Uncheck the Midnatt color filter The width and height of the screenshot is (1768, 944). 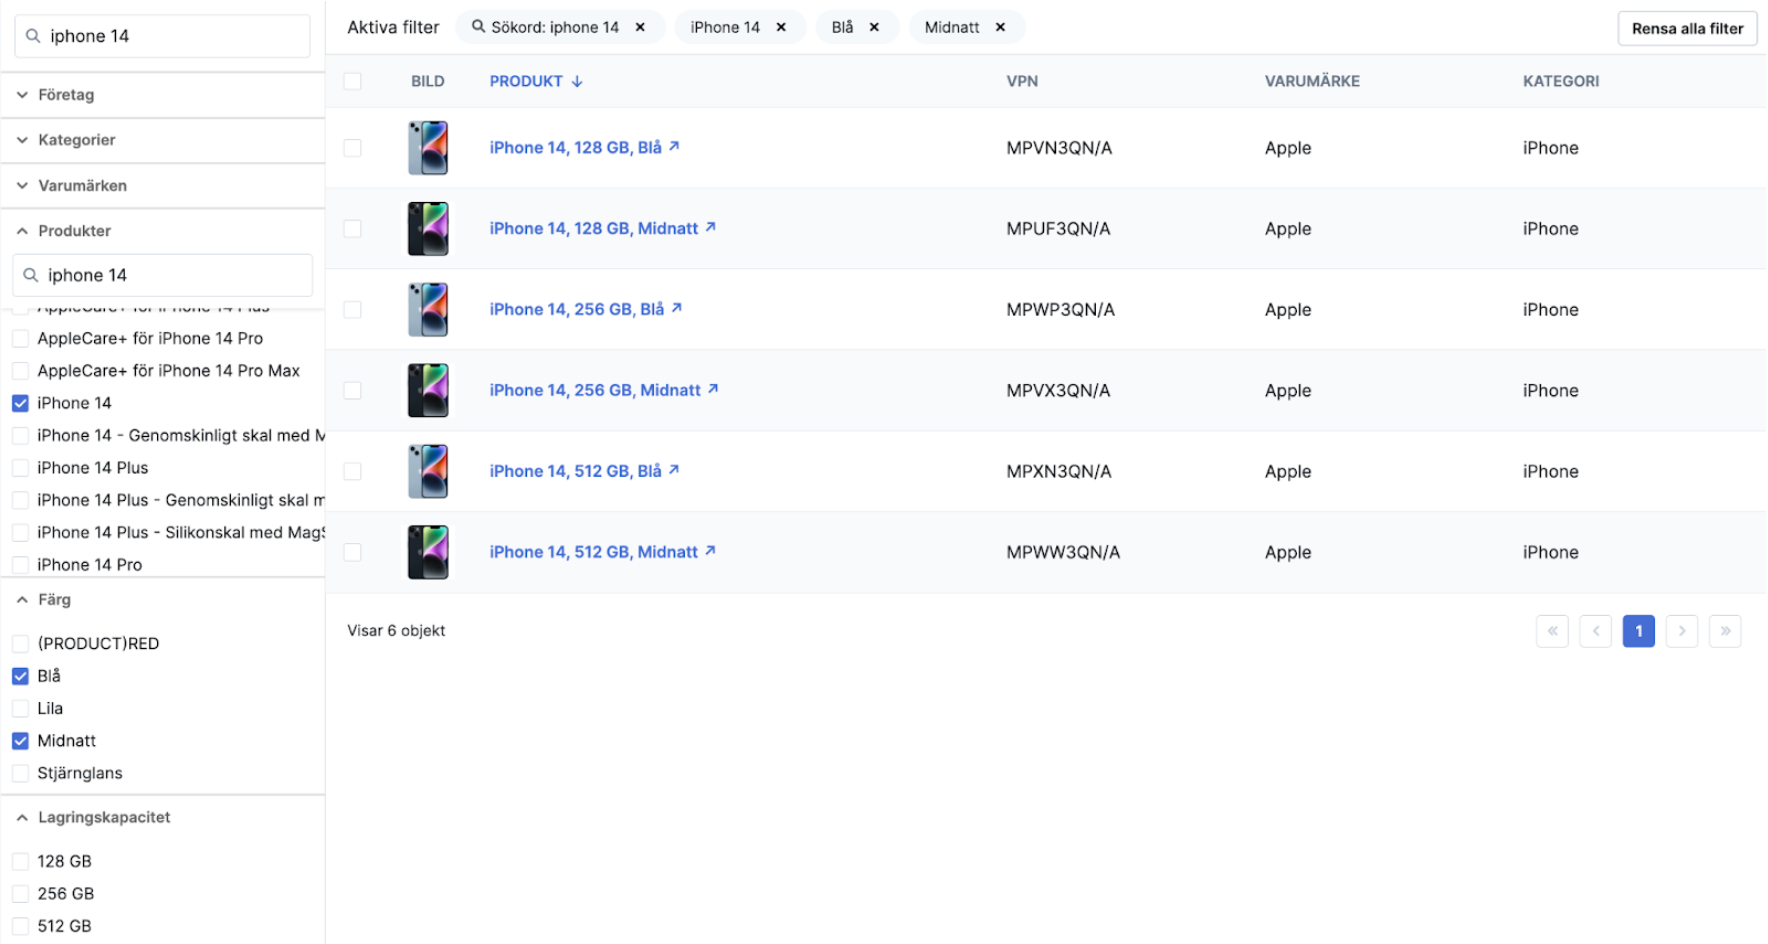(x=20, y=741)
